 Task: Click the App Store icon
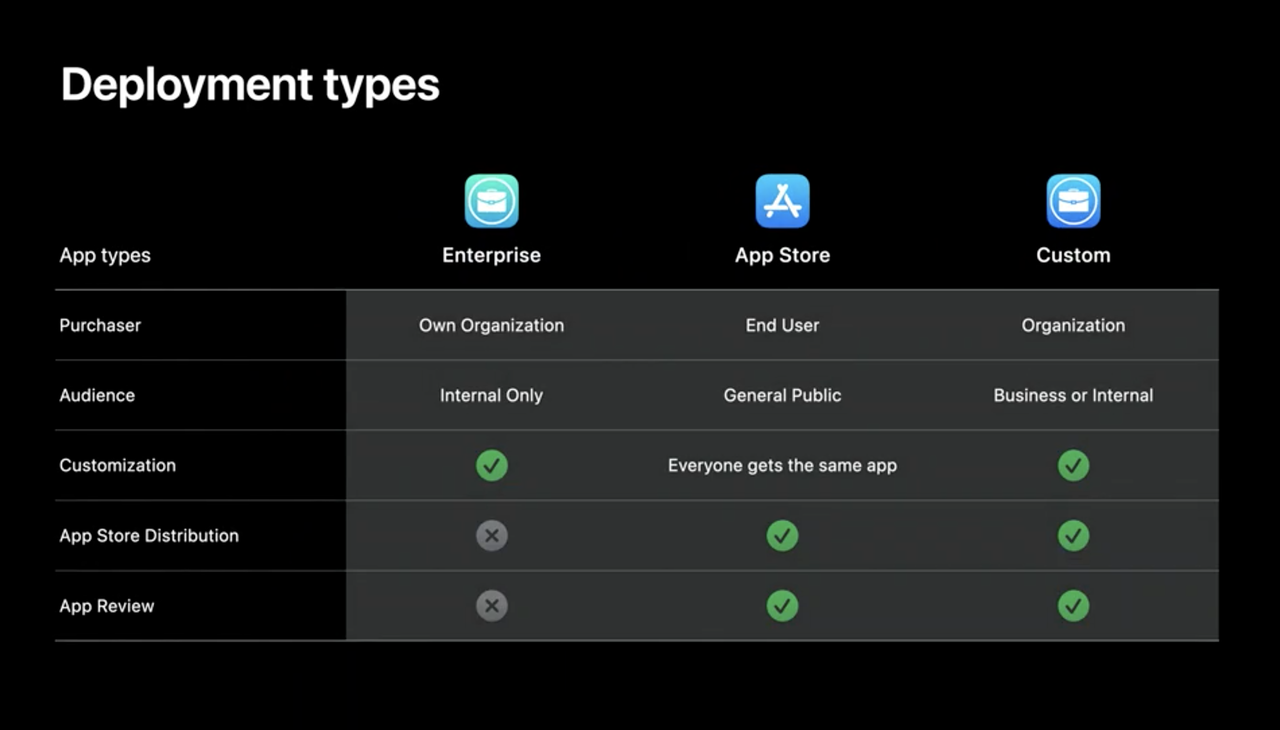pyautogui.click(x=782, y=201)
